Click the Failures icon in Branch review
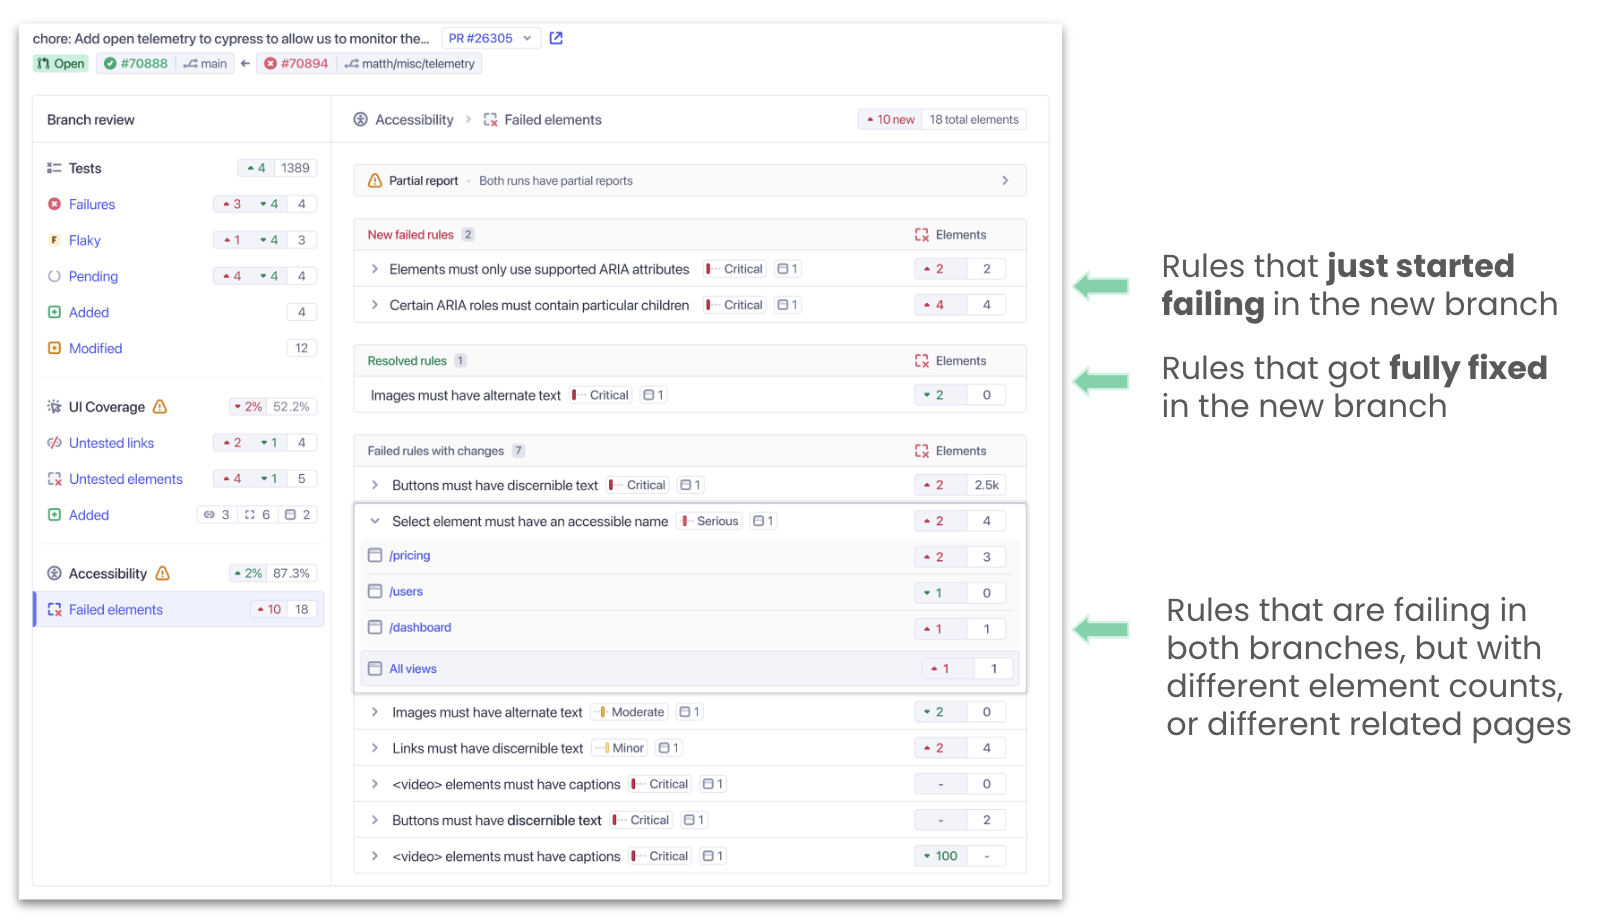 (55, 204)
